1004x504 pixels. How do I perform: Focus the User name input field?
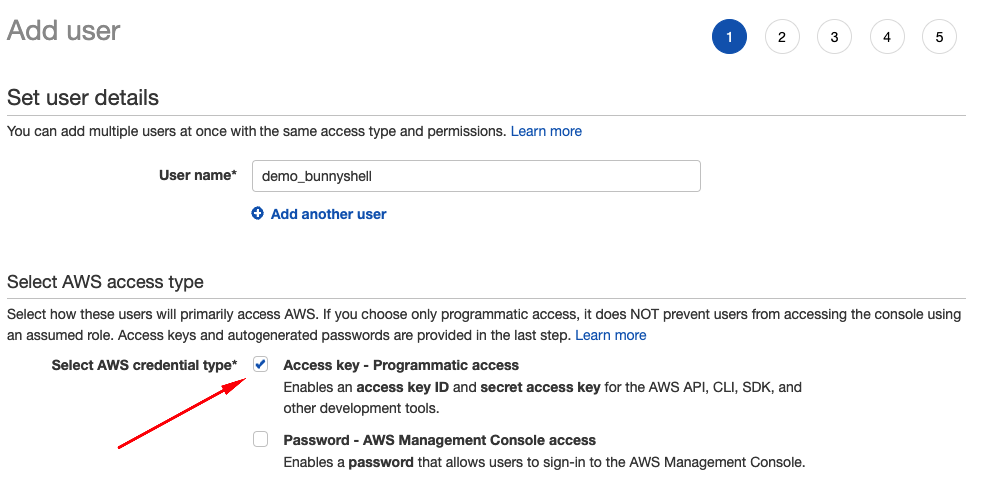coord(476,176)
